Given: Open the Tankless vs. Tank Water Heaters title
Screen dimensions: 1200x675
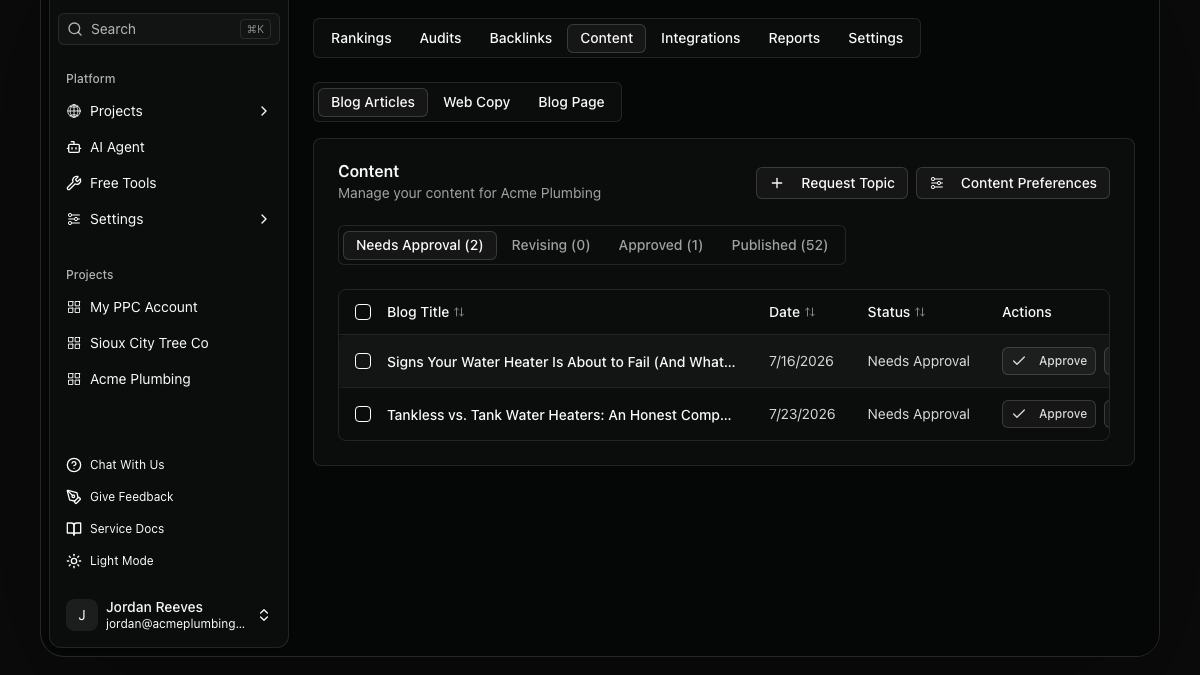Looking at the screenshot, I should pyautogui.click(x=559, y=414).
